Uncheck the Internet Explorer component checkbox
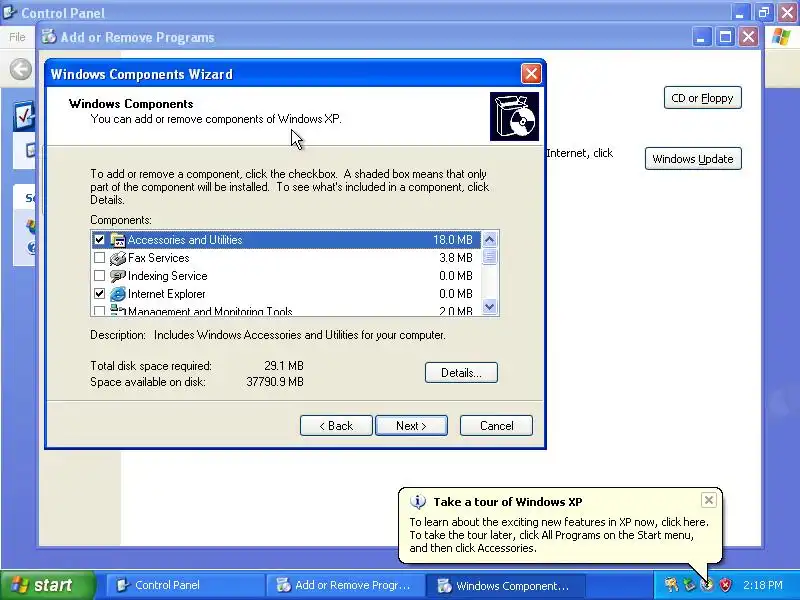 tap(99, 294)
